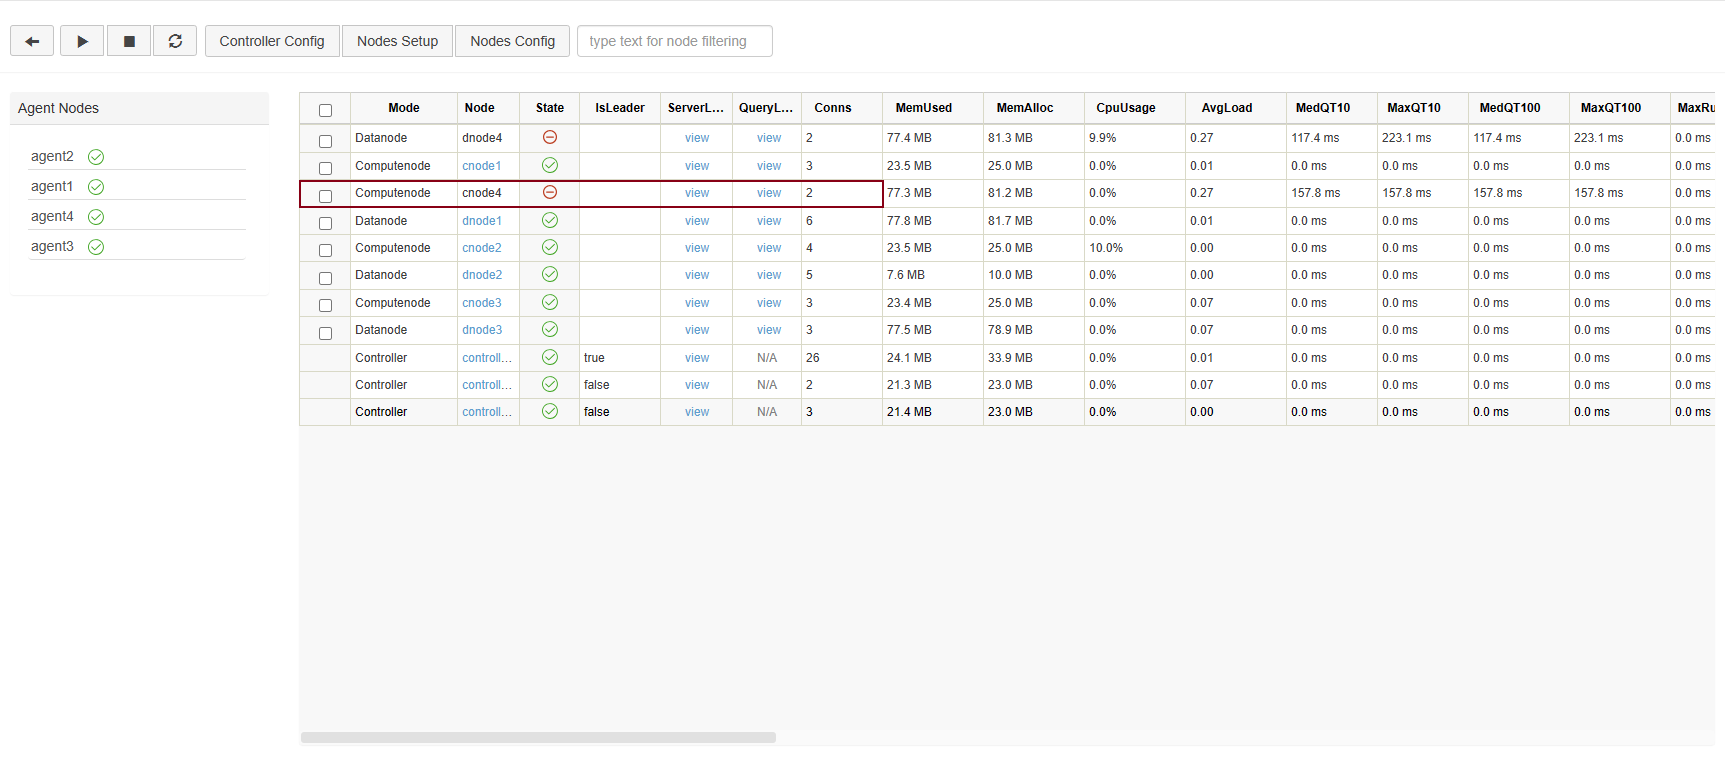This screenshot has height=775, width=1725.
Task: View server log for cnode3
Action: (697, 303)
